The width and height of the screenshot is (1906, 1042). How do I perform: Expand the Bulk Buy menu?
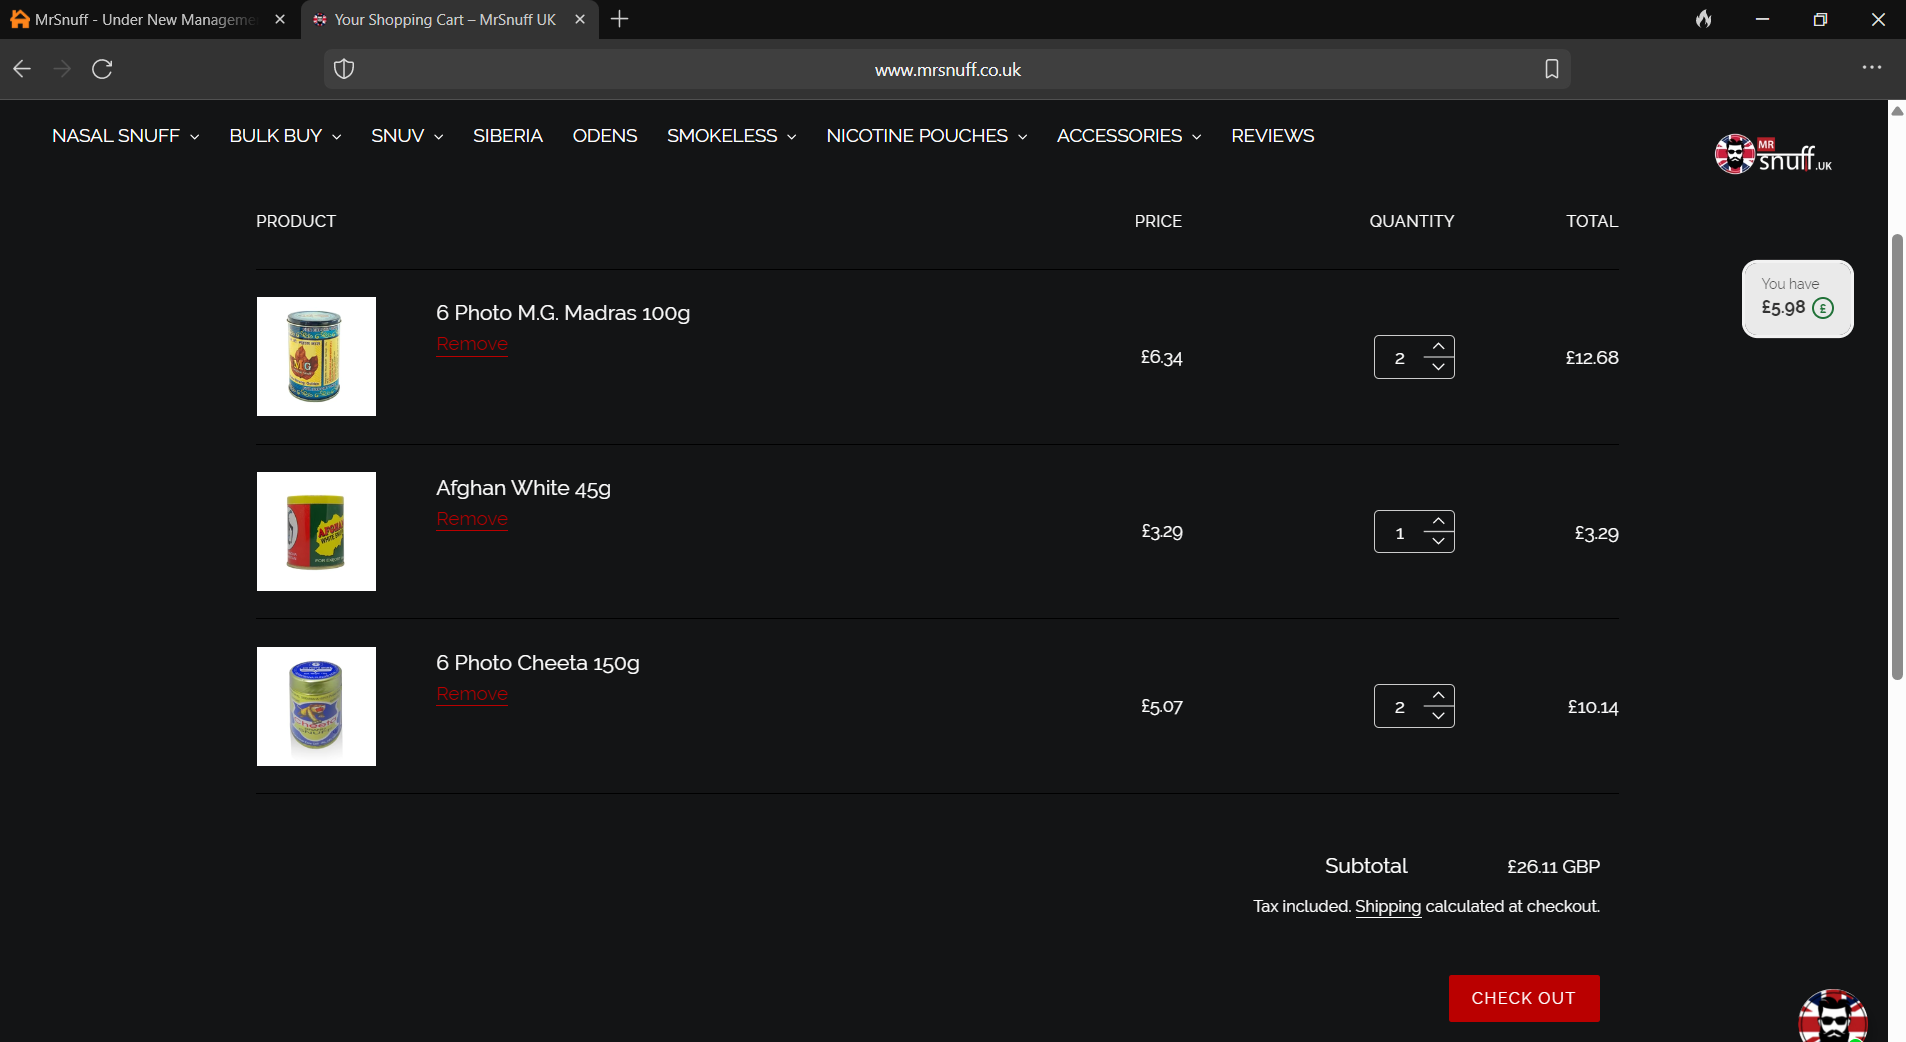[286, 136]
